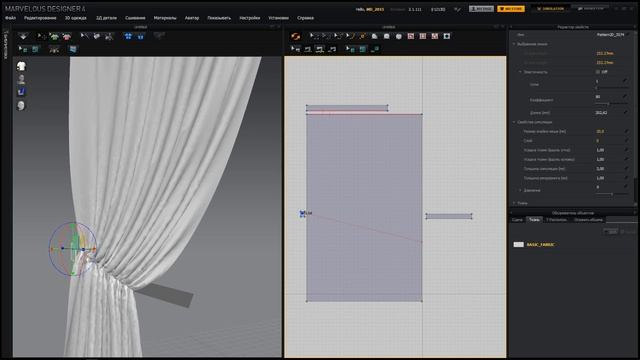Open the Редактирование menu

[40, 18]
